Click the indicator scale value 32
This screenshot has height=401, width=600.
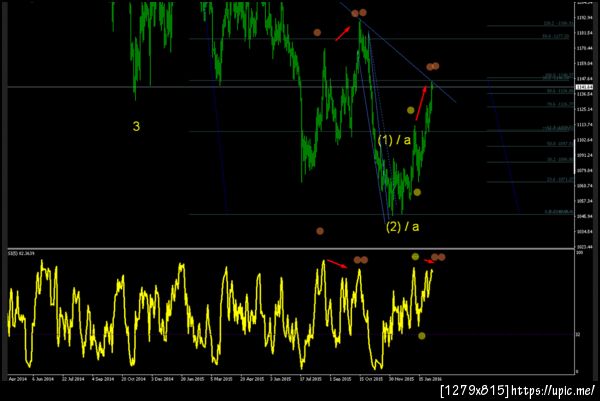pyautogui.click(x=578, y=334)
